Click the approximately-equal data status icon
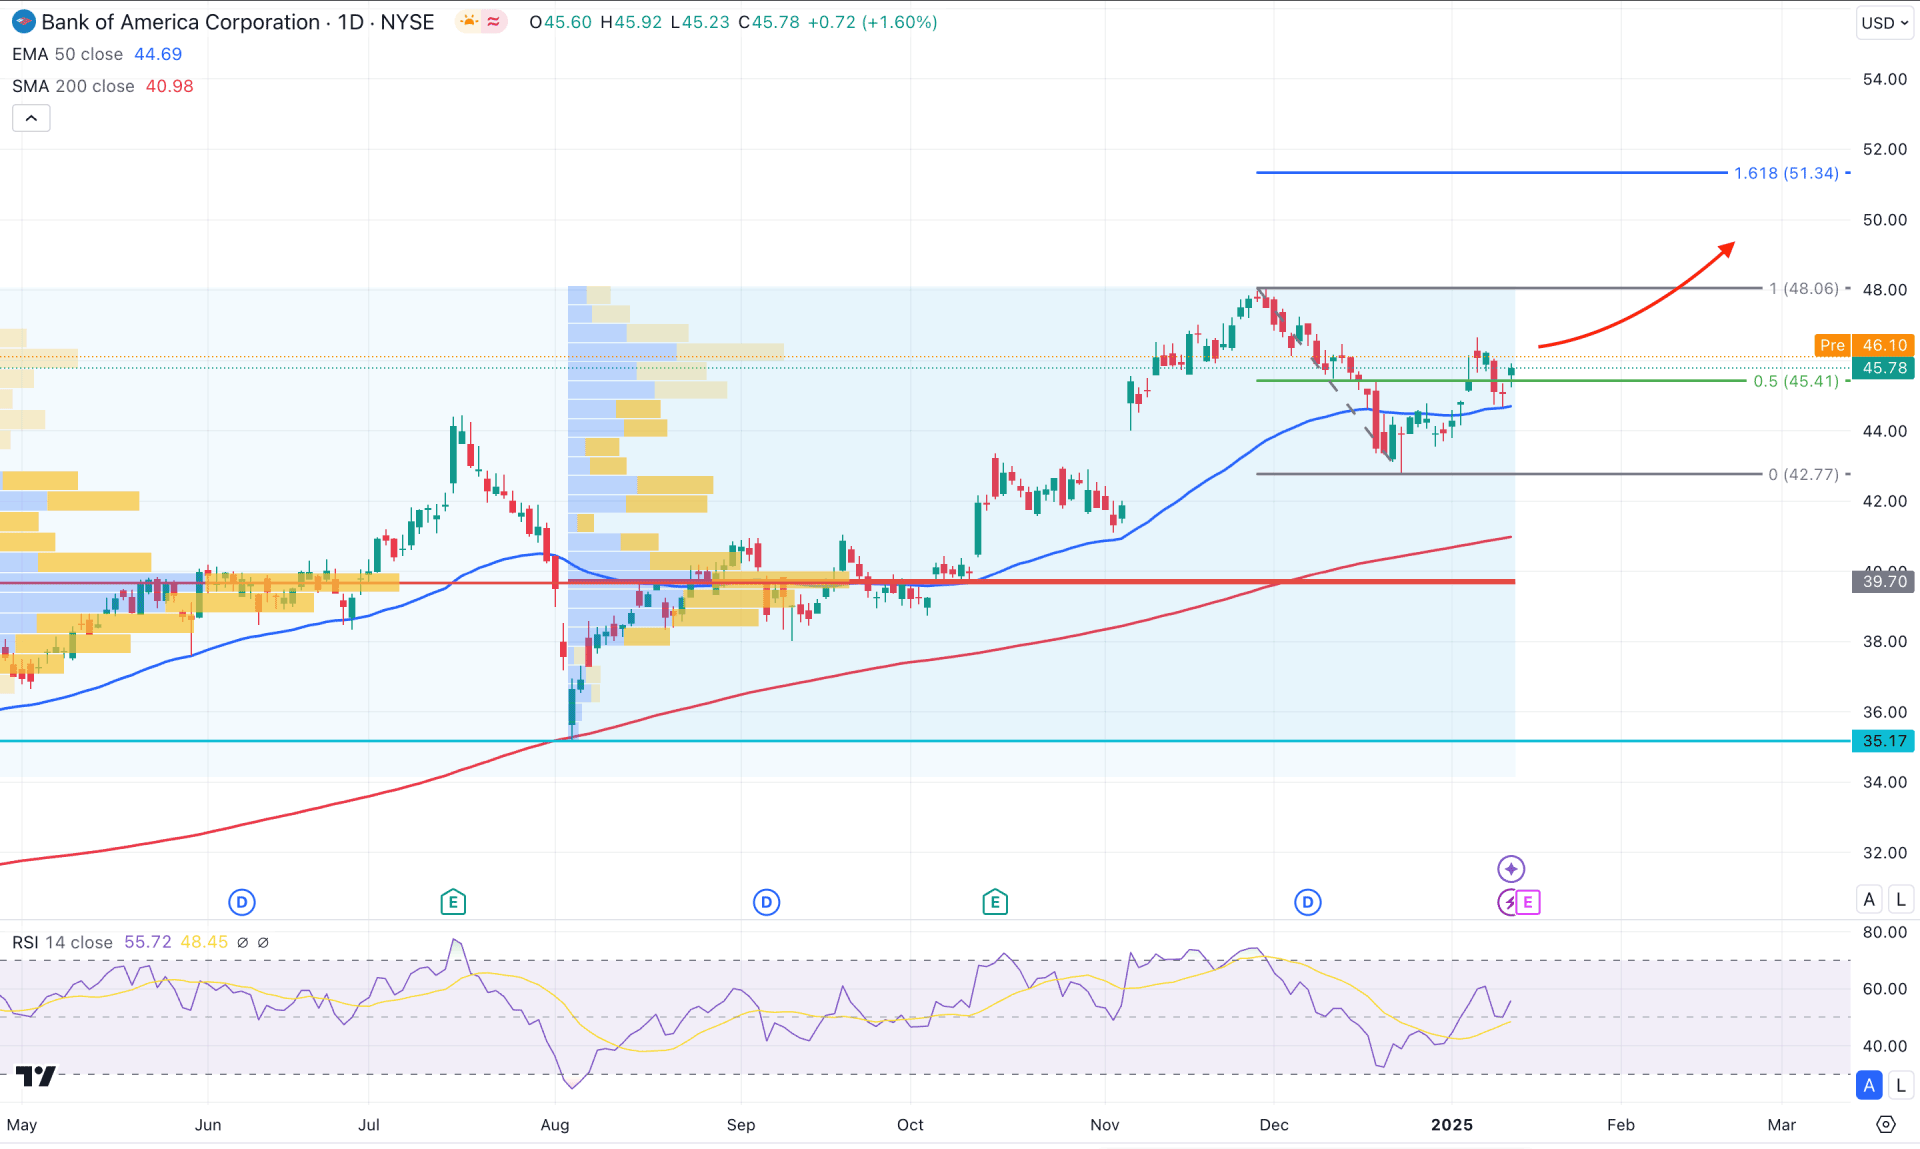The width and height of the screenshot is (1920, 1149). (493, 22)
